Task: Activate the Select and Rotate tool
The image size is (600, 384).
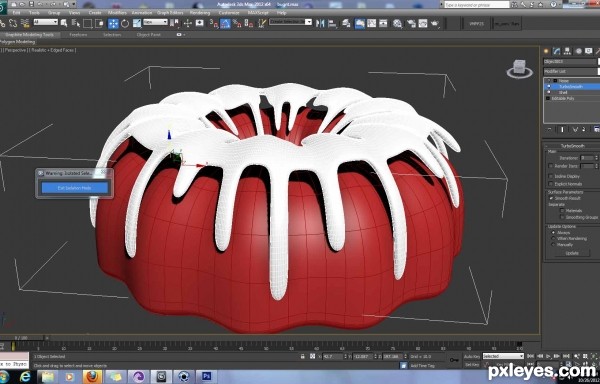Action: click(125, 24)
